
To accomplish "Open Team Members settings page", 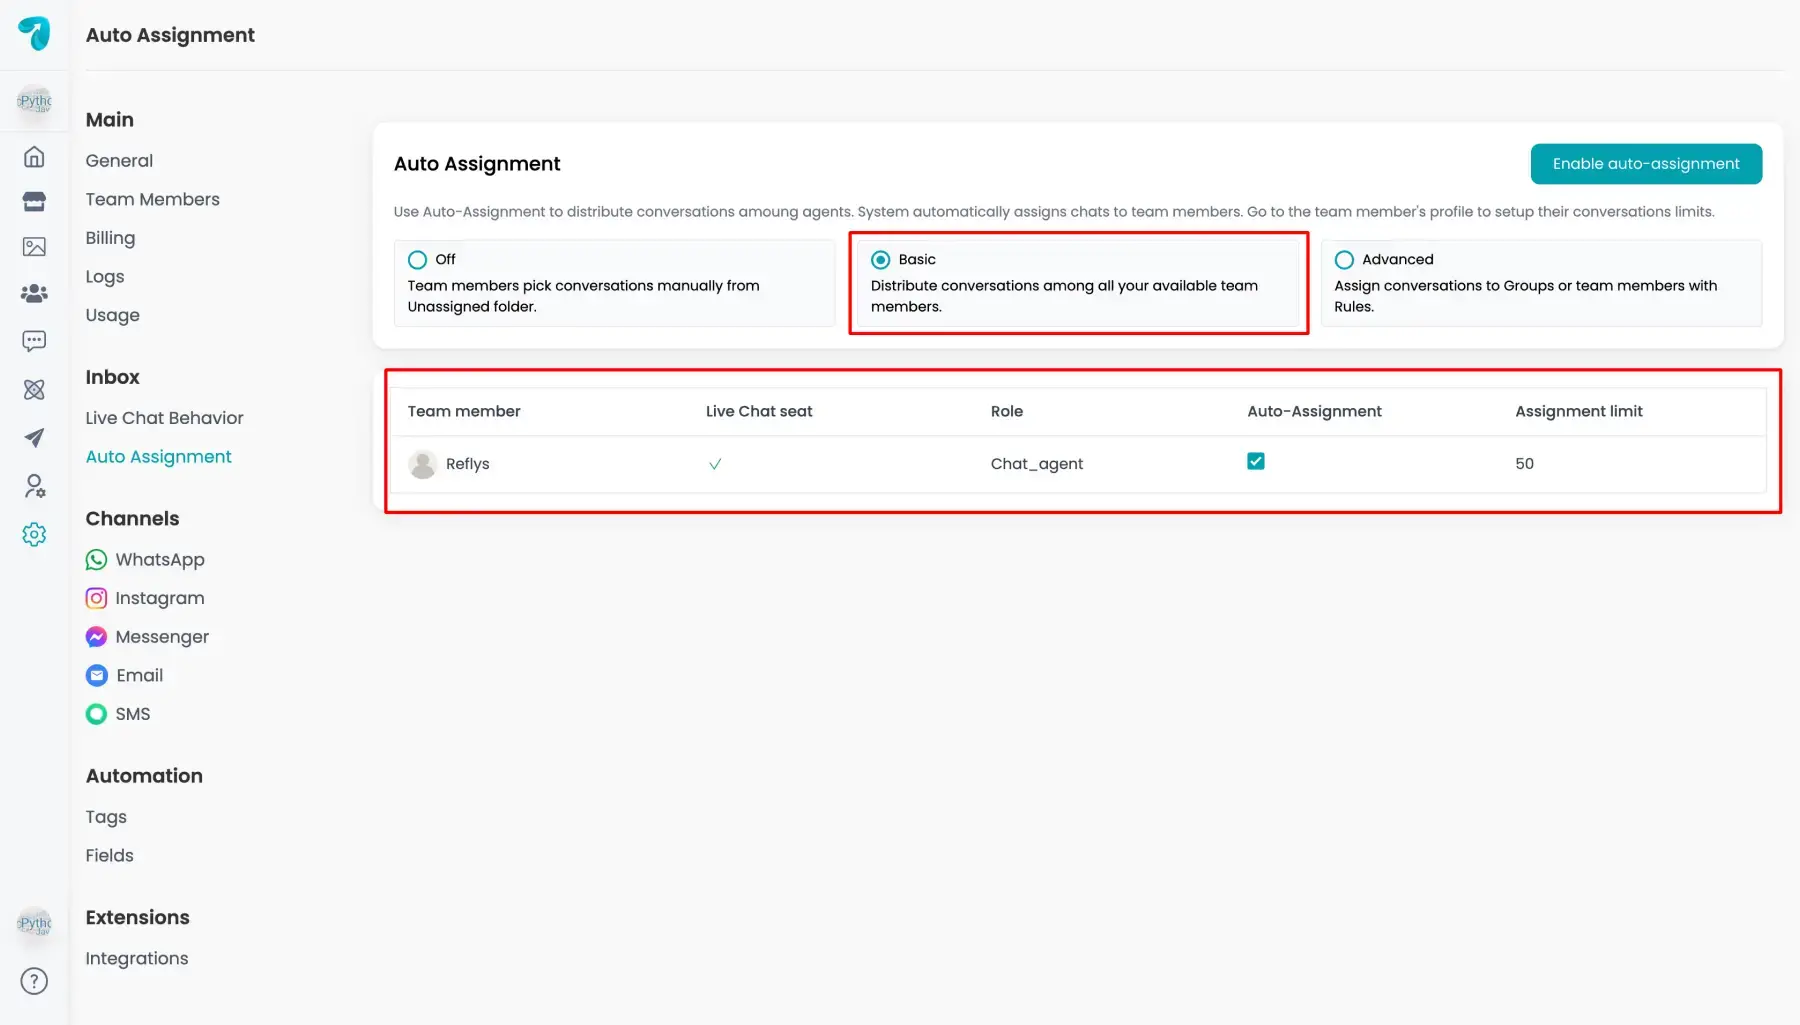I will pos(152,199).
